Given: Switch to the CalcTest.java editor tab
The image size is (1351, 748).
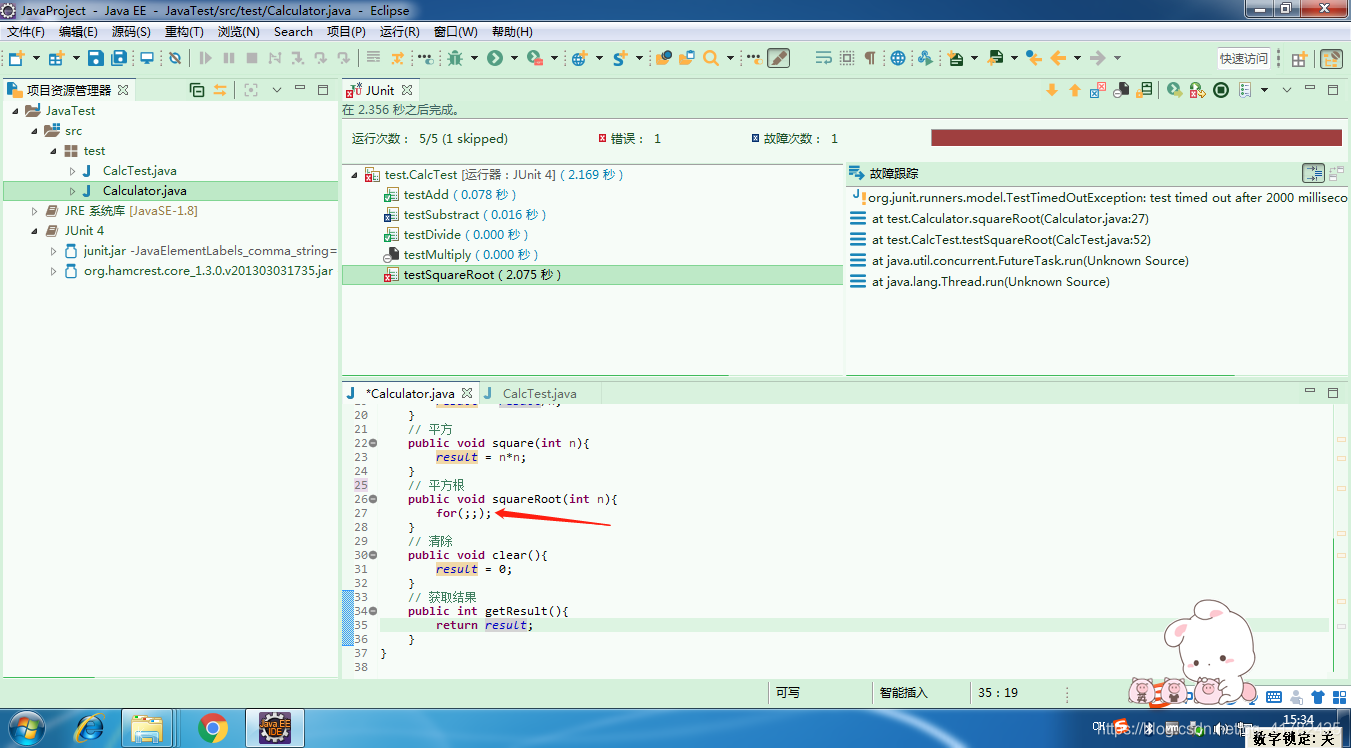Looking at the screenshot, I should point(539,394).
